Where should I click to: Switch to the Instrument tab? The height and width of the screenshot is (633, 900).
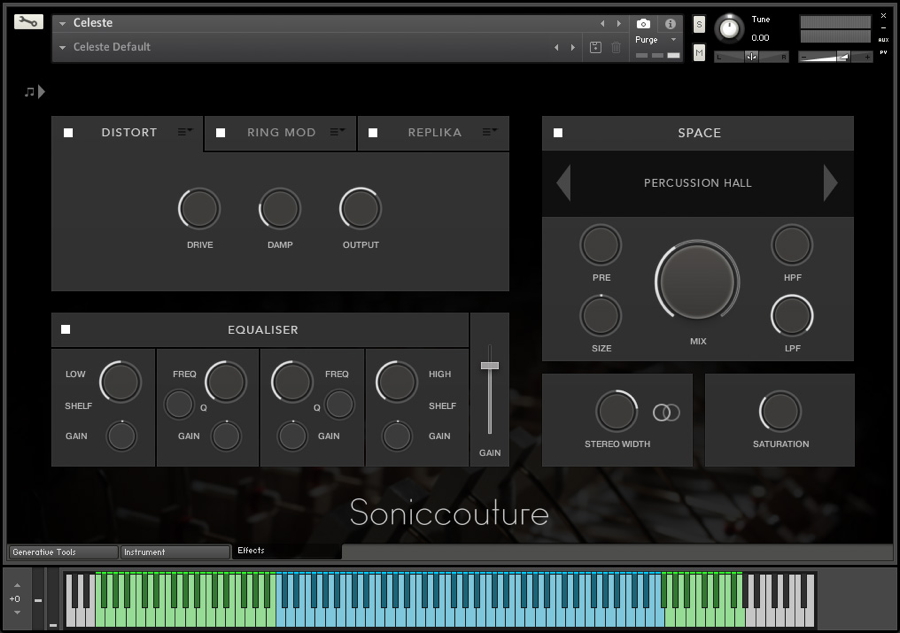click(x=174, y=552)
